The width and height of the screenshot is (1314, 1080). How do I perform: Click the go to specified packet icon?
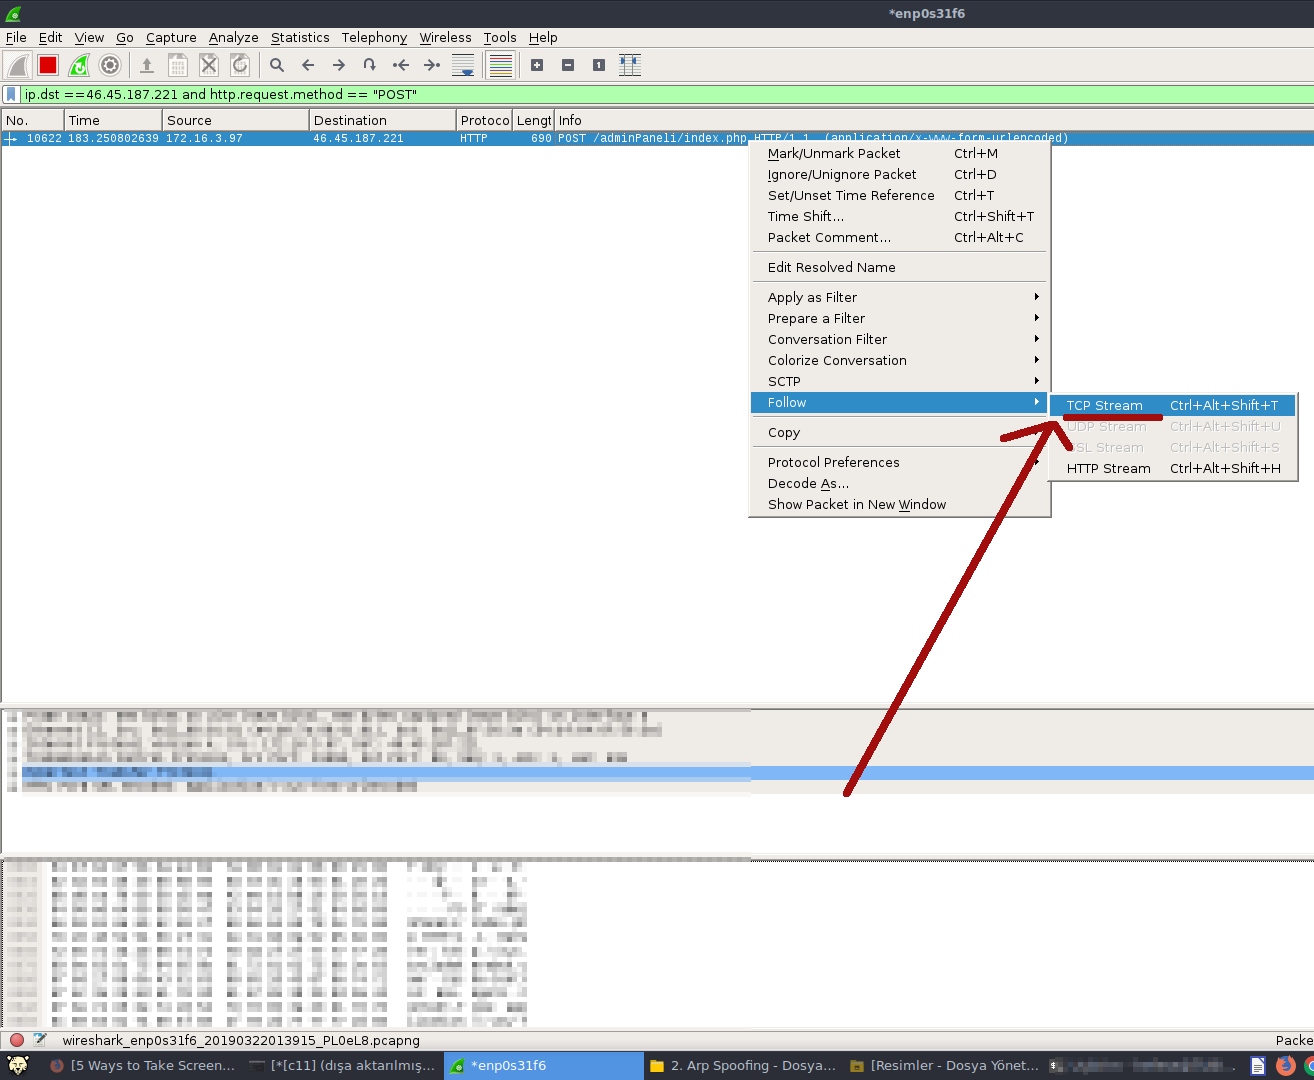click(370, 66)
